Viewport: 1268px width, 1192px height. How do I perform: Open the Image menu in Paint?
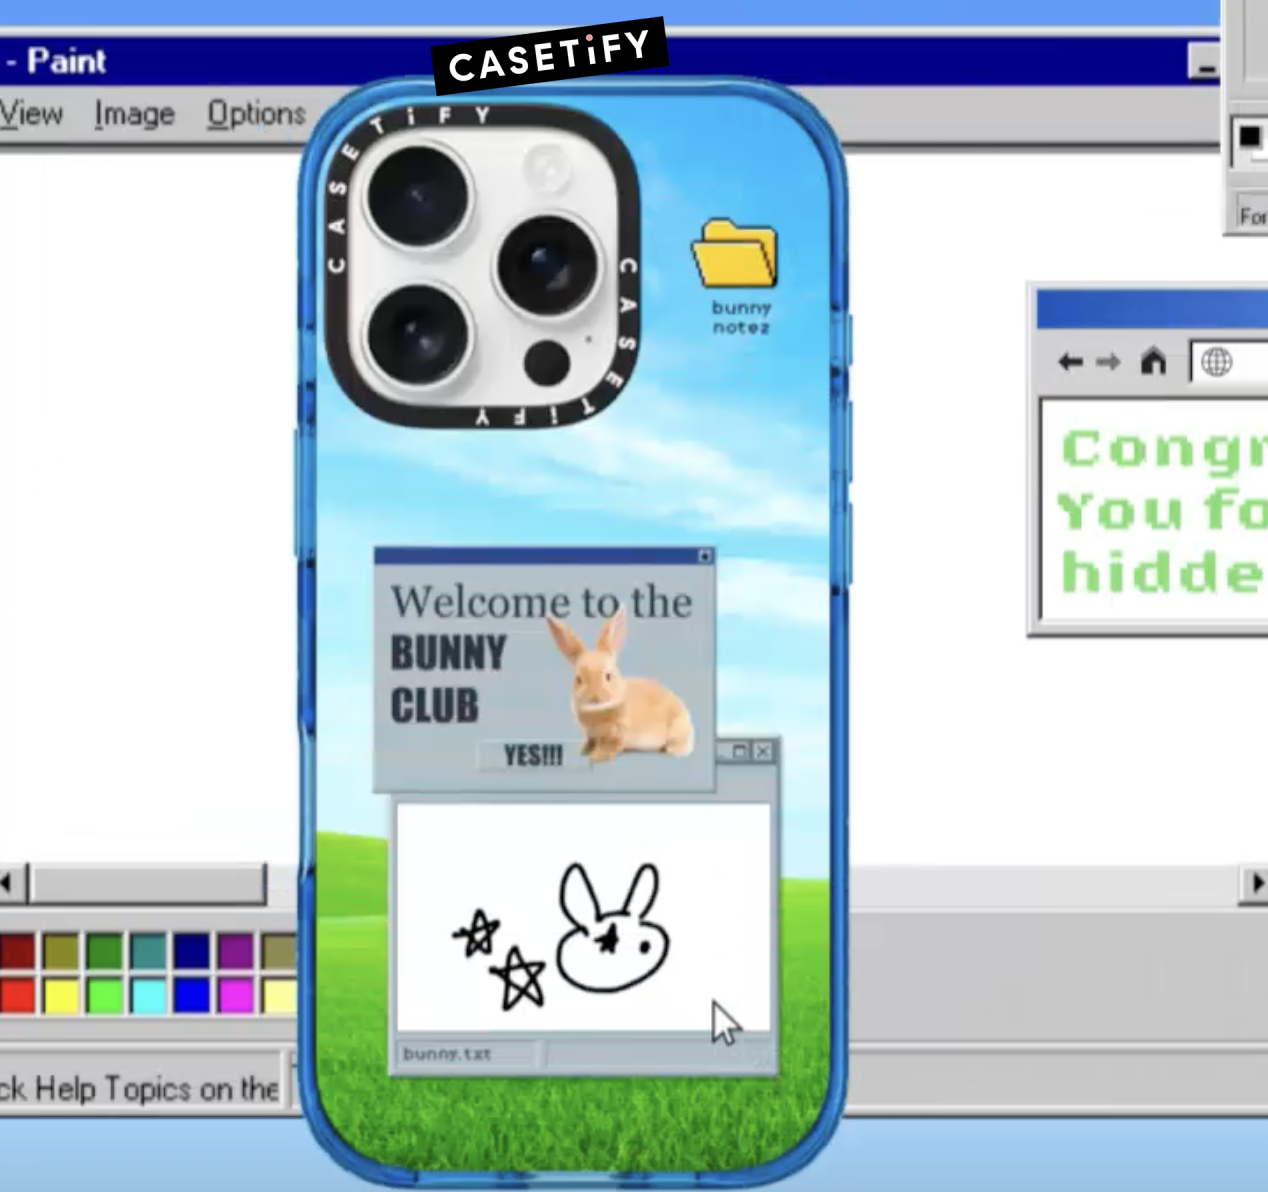click(134, 115)
